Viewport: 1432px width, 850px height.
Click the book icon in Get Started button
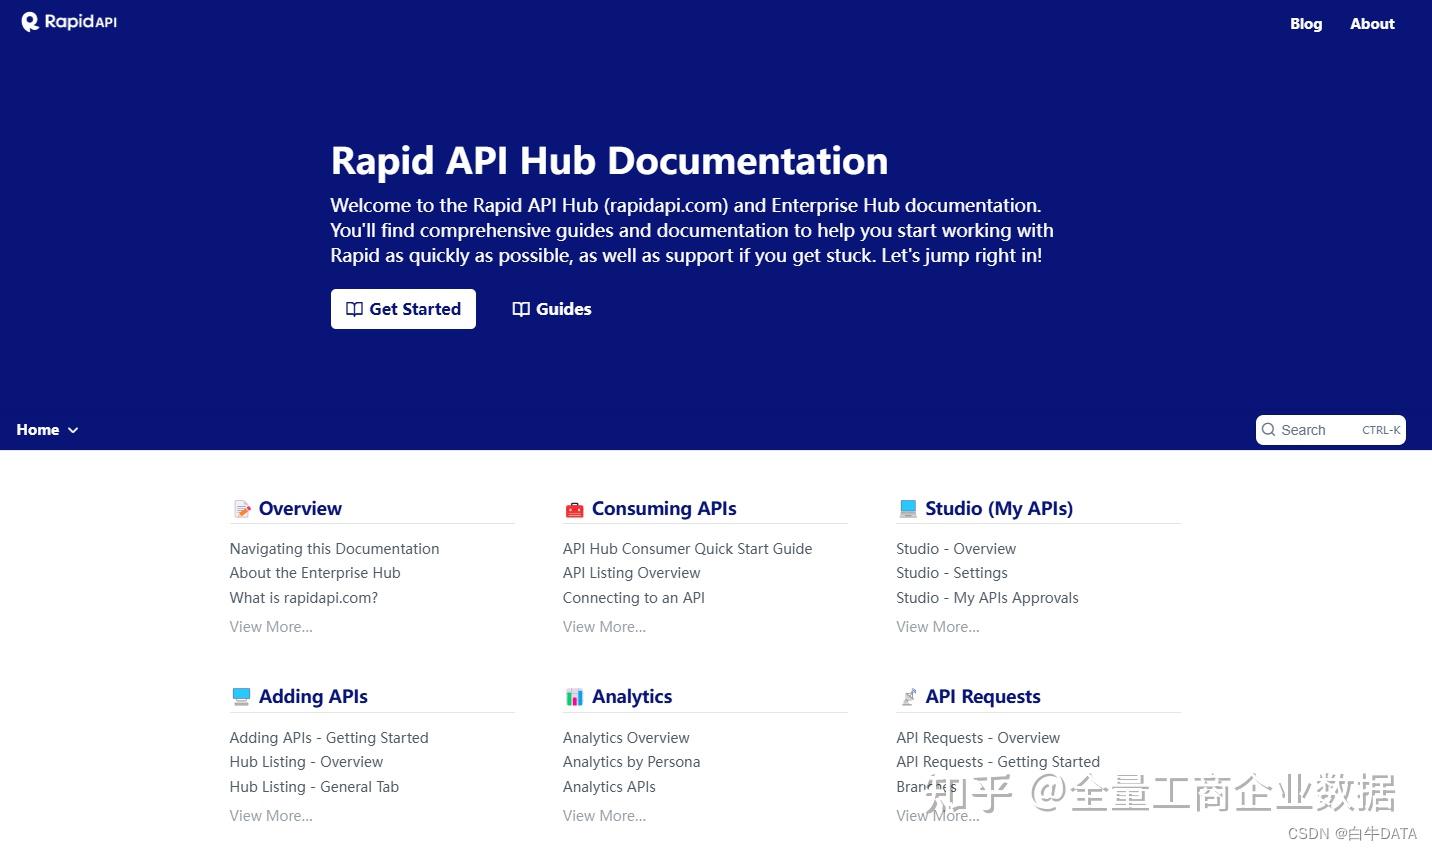[x=354, y=309]
